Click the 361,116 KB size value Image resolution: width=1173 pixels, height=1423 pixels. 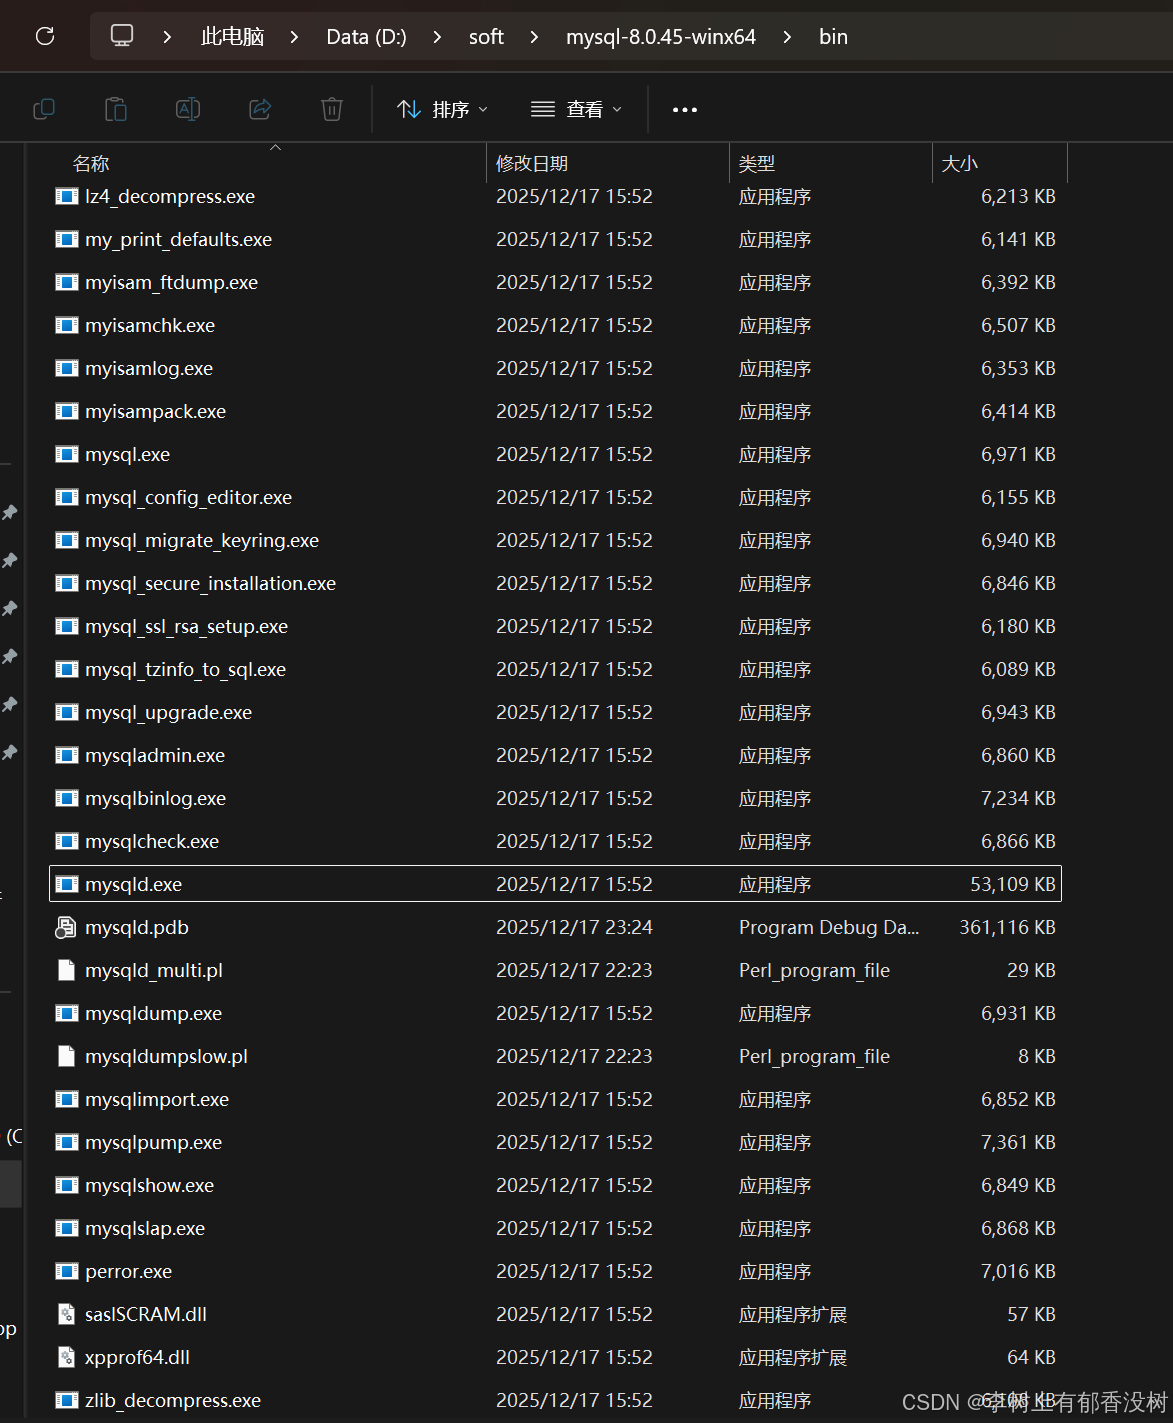(x=1007, y=927)
